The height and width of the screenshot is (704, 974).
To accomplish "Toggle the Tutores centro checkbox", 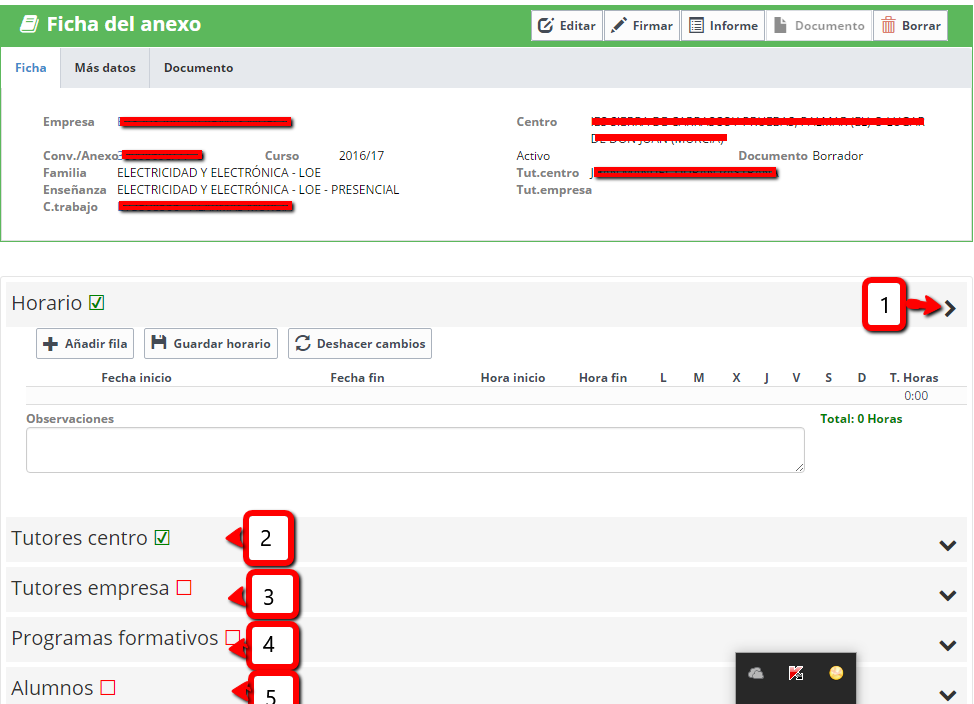I will 162,538.
